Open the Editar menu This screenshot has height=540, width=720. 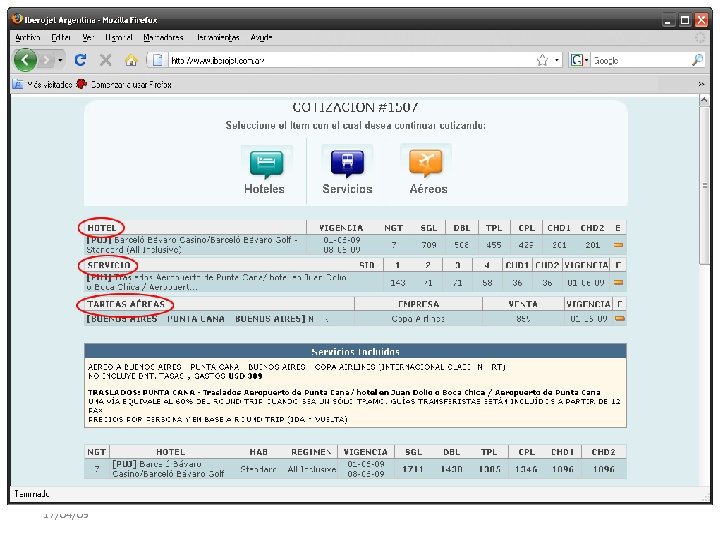click(x=61, y=37)
